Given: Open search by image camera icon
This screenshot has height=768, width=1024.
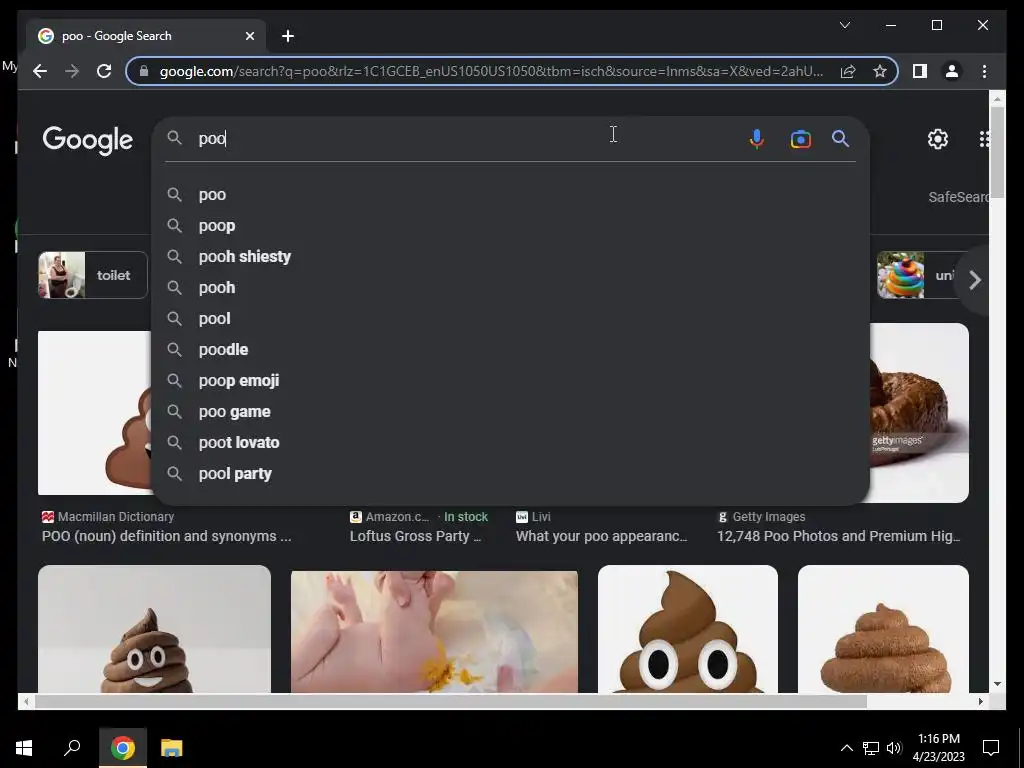Looking at the screenshot, I should tap(801, 138).
